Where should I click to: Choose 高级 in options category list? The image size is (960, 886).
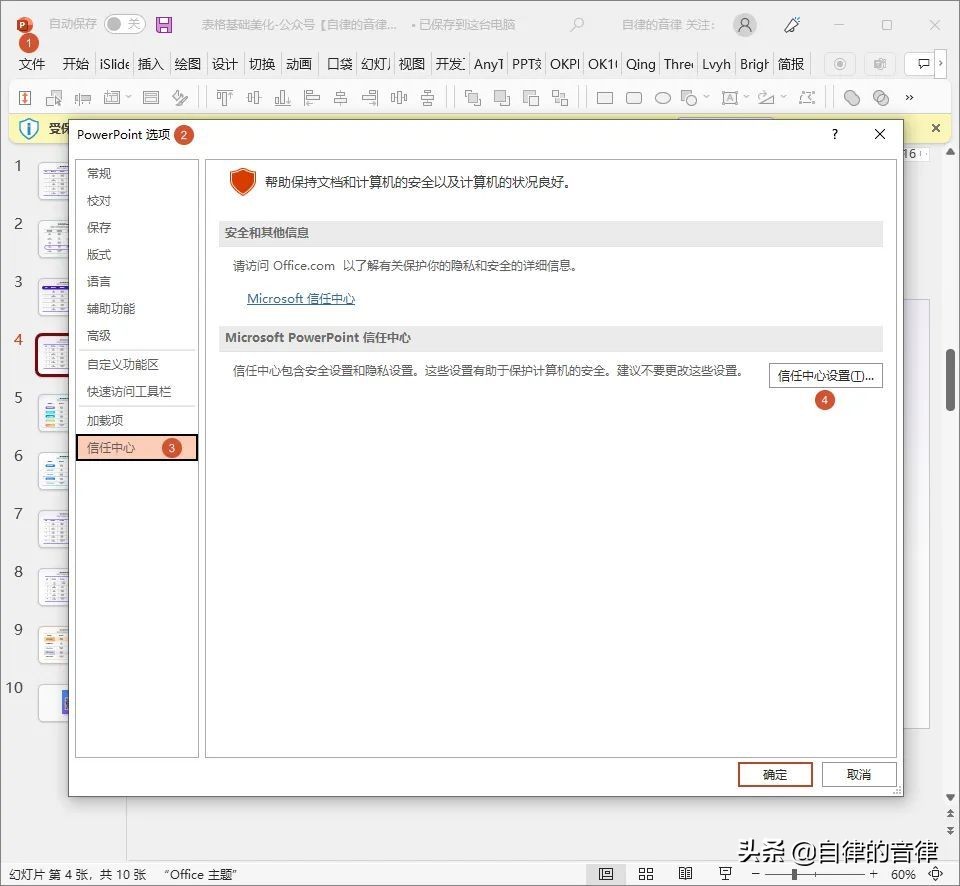point(99,336)
